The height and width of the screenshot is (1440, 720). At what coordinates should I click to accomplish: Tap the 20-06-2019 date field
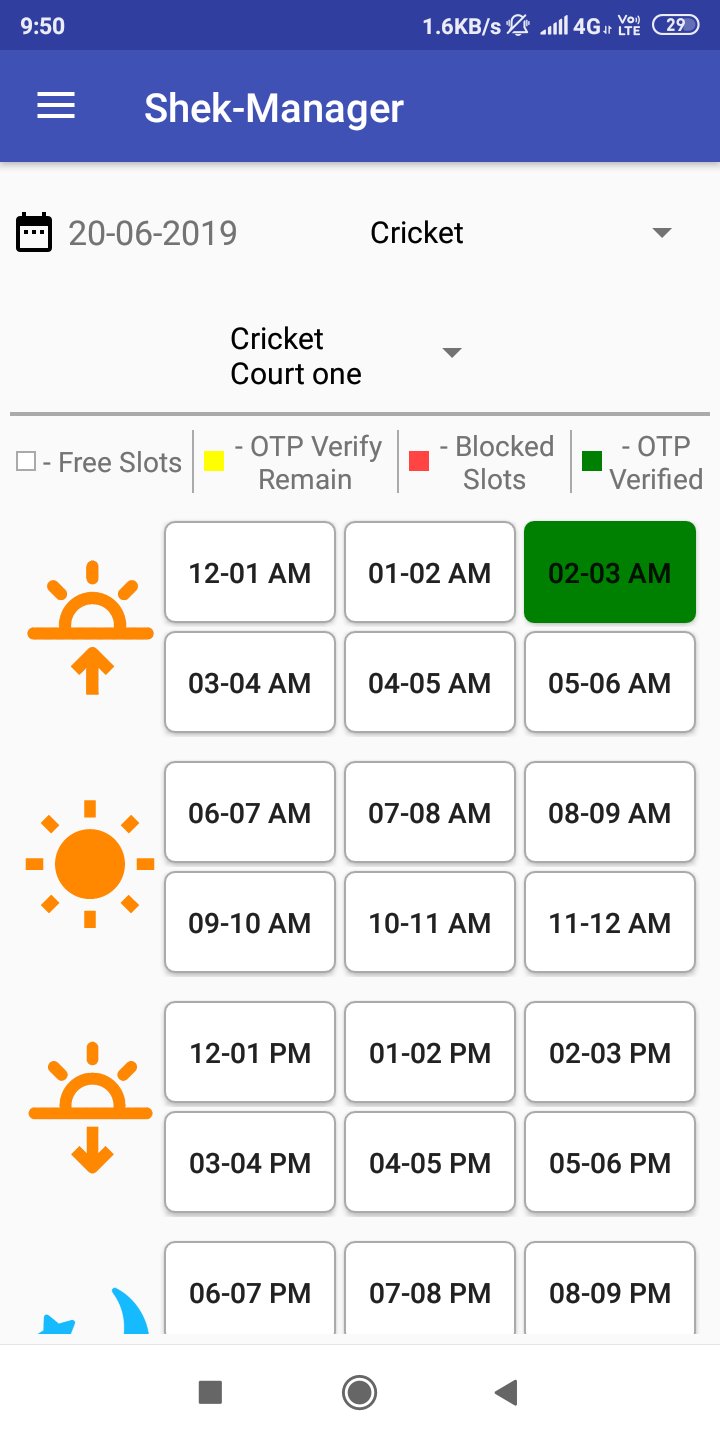pos(153,233)
